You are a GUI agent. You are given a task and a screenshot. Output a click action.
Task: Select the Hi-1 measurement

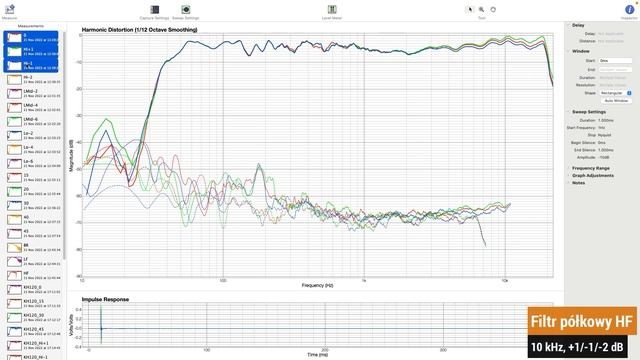pos(31,65)
